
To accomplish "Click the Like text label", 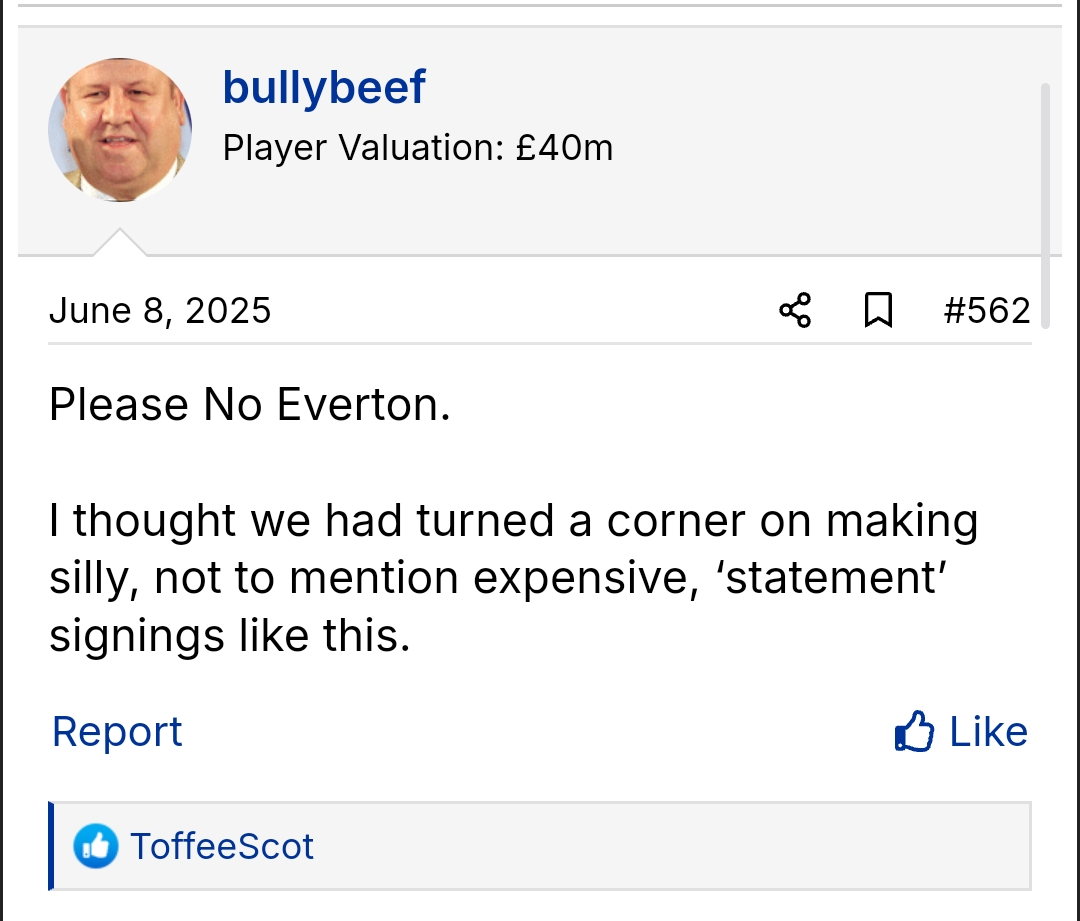I will point(988,732).
